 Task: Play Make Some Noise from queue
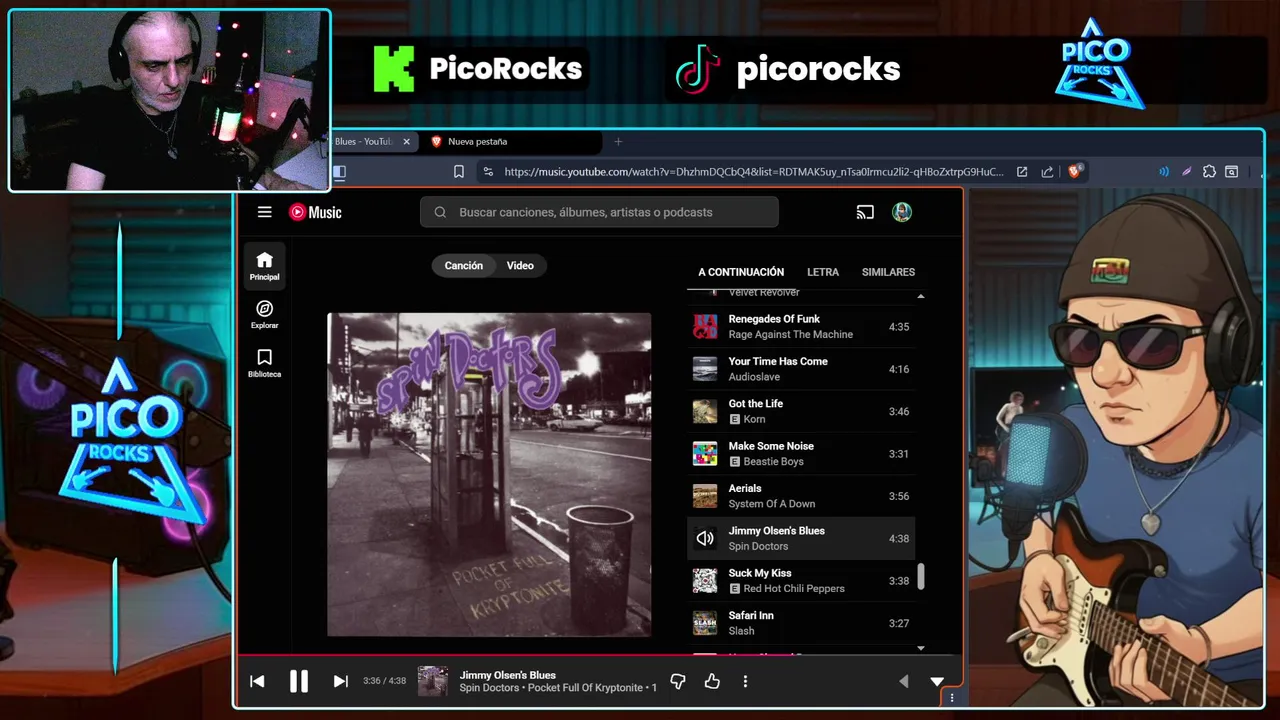point(801,454)
